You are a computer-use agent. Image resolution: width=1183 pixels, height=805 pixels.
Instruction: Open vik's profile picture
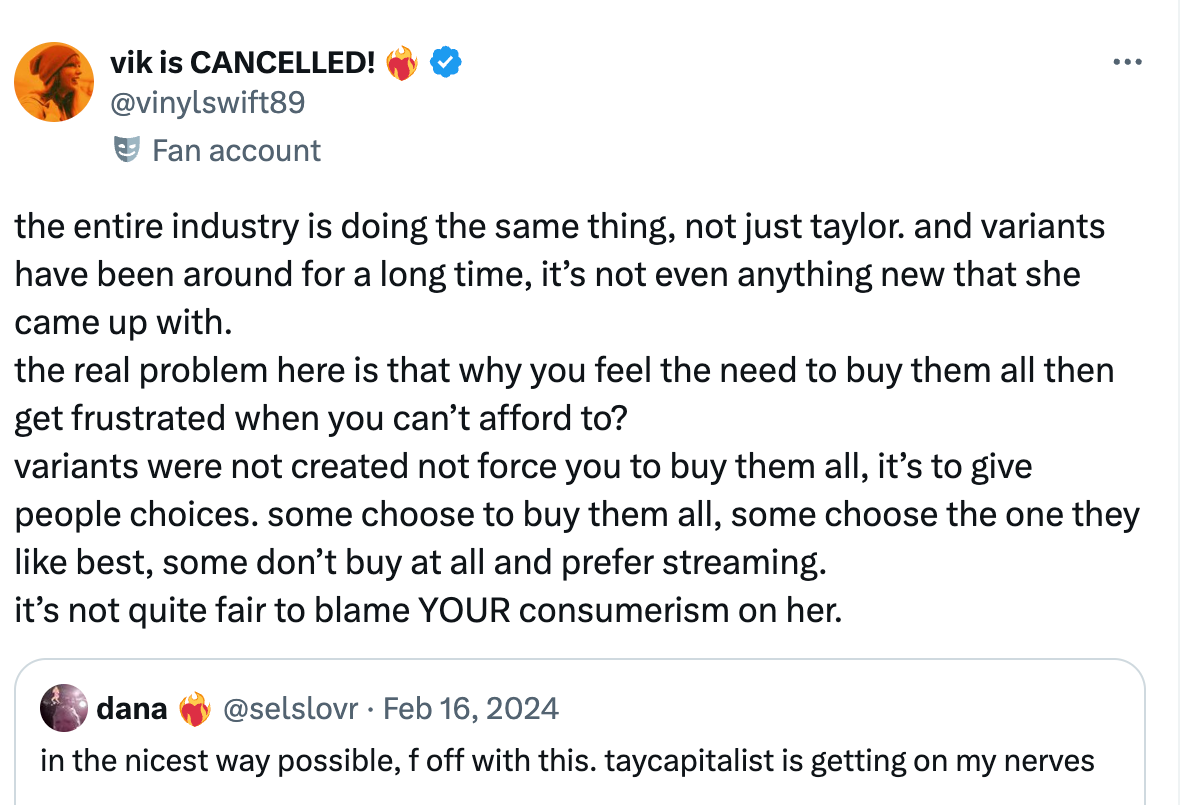tap(54, 82)
